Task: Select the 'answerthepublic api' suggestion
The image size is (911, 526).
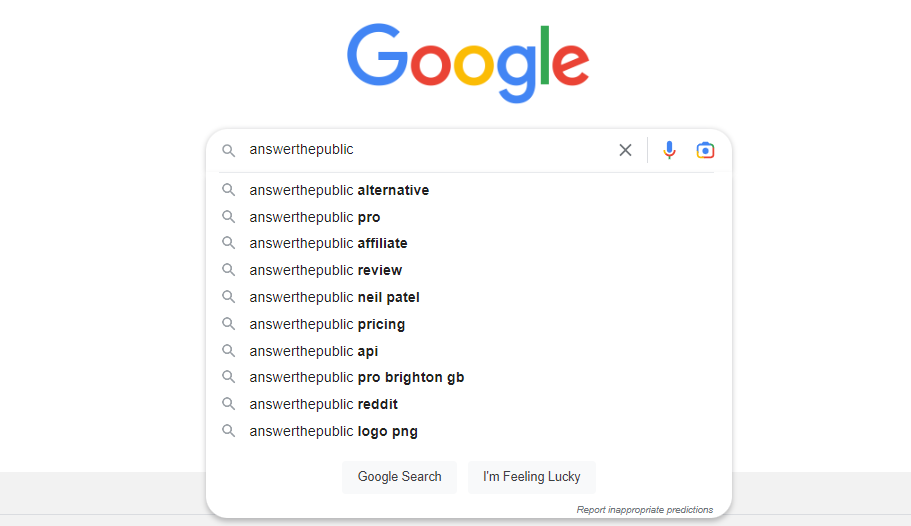Action: point(314,351)
